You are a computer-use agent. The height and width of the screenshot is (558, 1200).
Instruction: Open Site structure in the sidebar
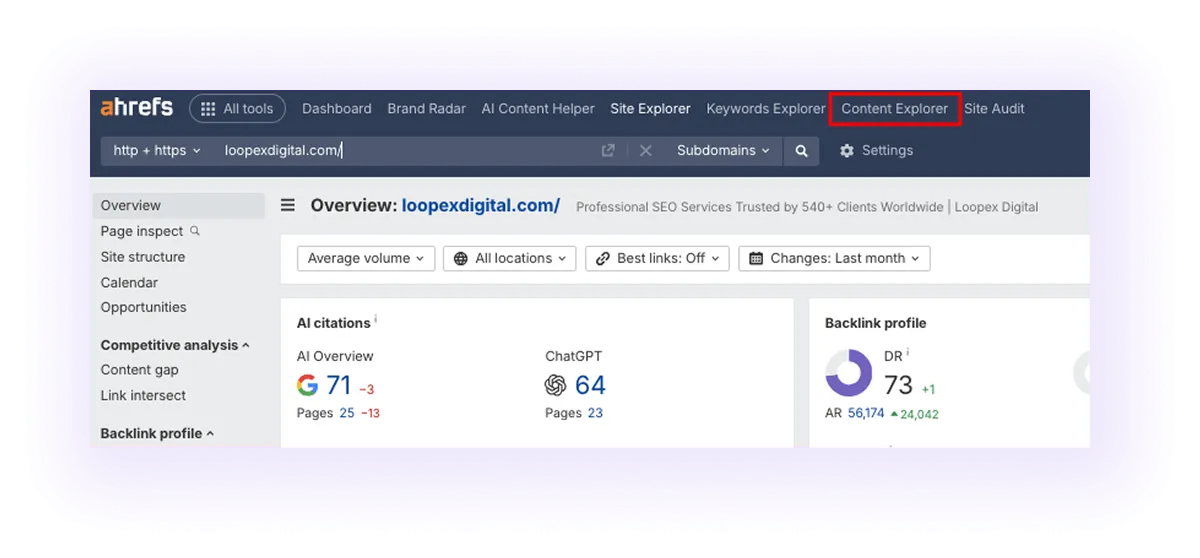coord(143,257)
